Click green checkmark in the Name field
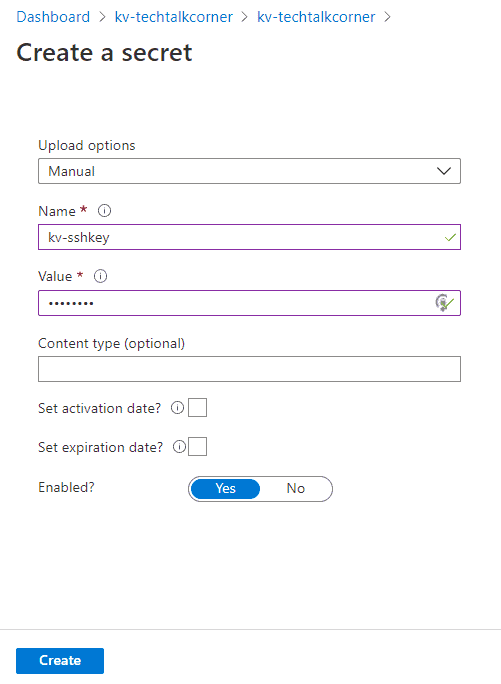The image size is (501, 684). (450, 238)
